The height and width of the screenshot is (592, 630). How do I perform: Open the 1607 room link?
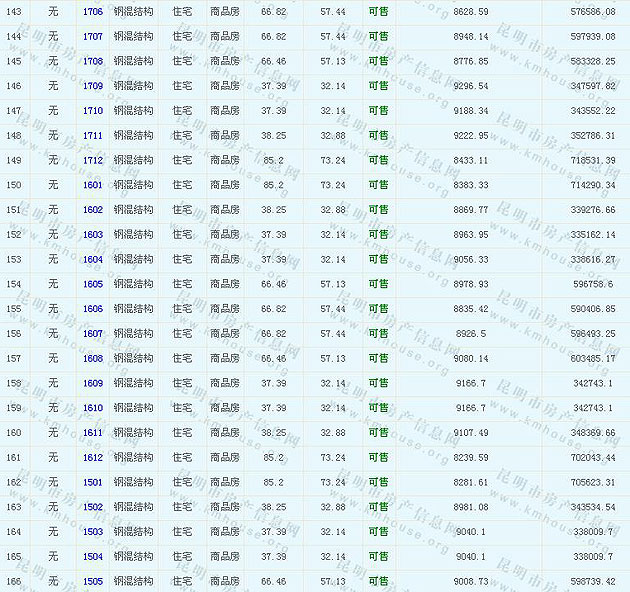click(92, 334)
